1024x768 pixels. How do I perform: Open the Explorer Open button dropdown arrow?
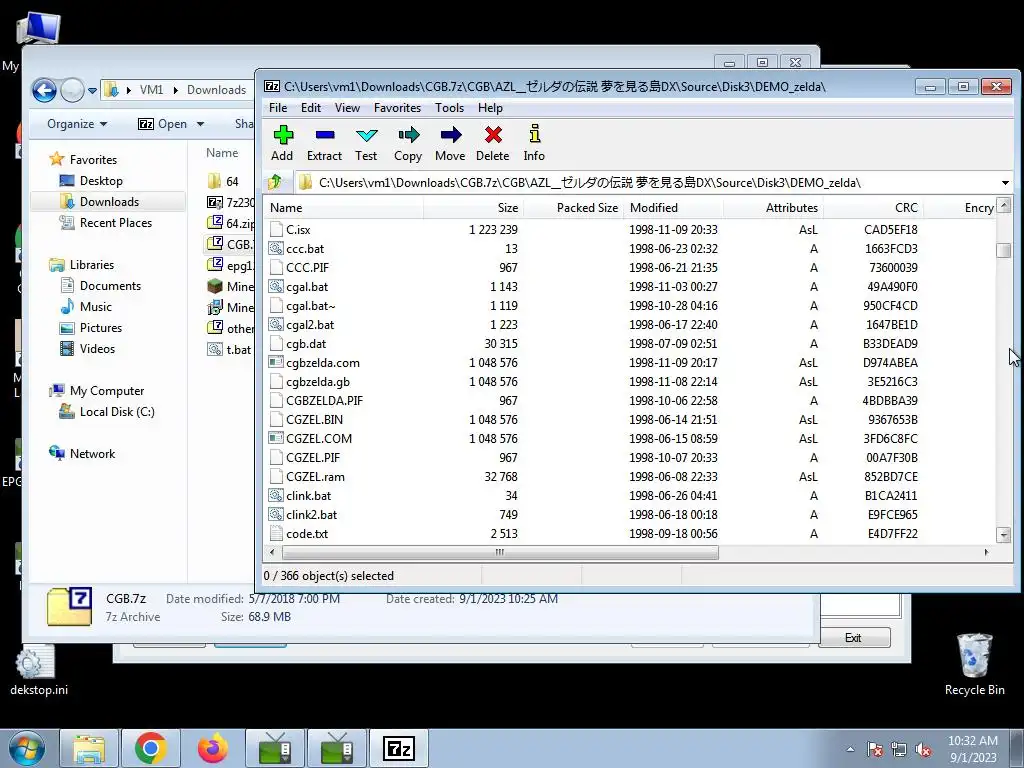pos(200,124)
